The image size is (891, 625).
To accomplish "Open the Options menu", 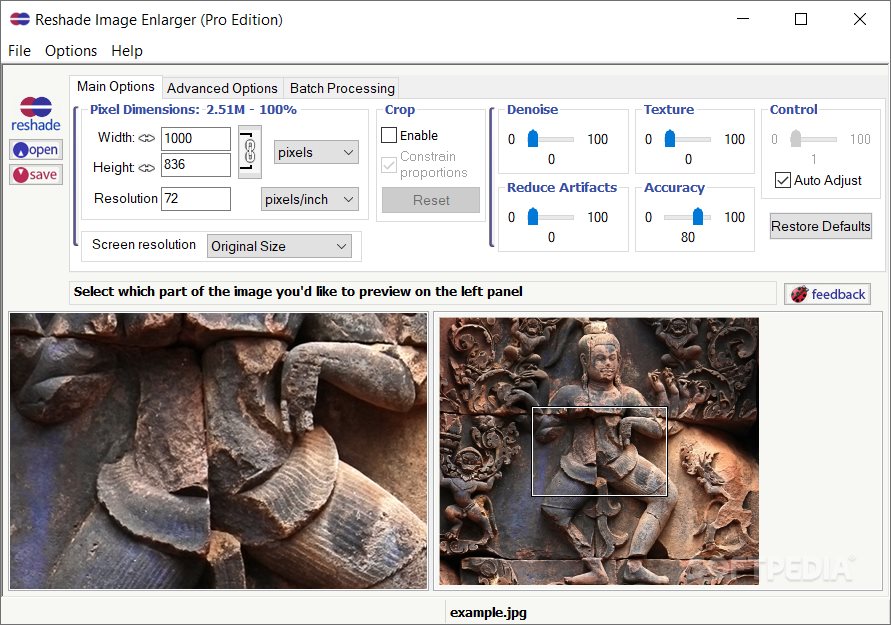I will pyautogui.click(x=71, y=51).
